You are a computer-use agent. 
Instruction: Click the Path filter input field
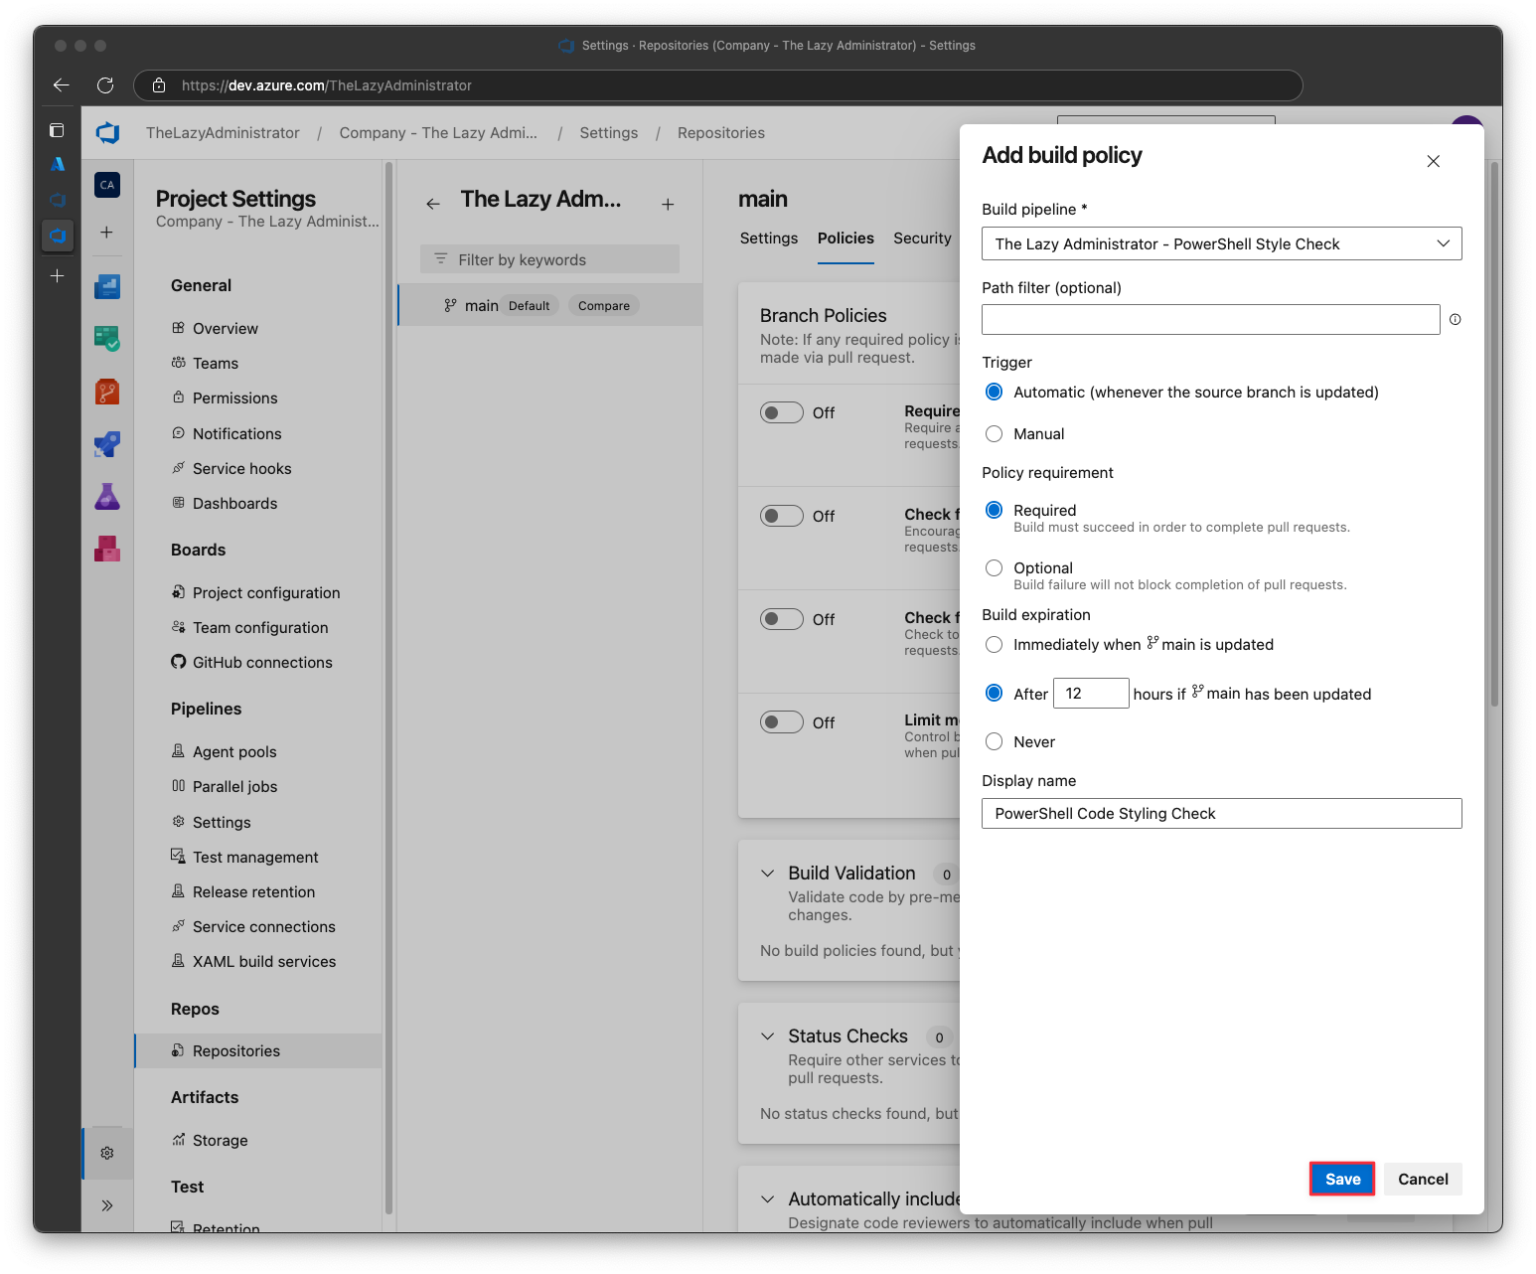pos(1211,319)
